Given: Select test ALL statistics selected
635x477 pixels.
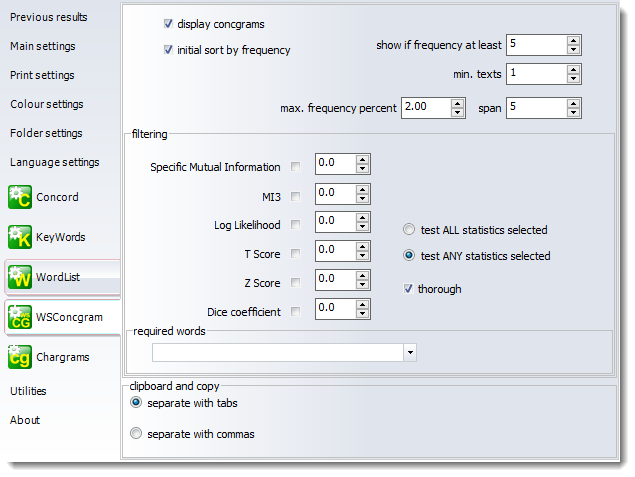Looking at the screenshot, I should click(x=409, y=230).
